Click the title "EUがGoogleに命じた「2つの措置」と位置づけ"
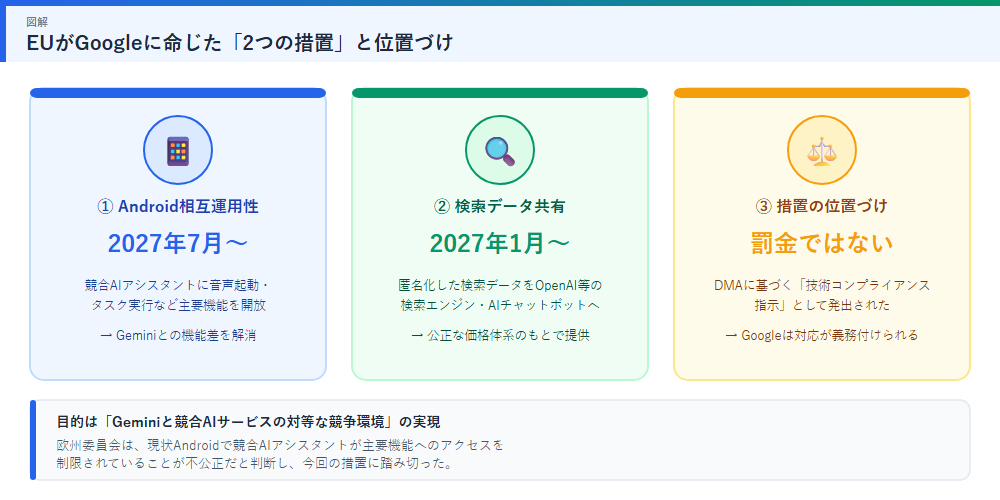The height and width of the screenshot is (500, 1000). (240, 43)
